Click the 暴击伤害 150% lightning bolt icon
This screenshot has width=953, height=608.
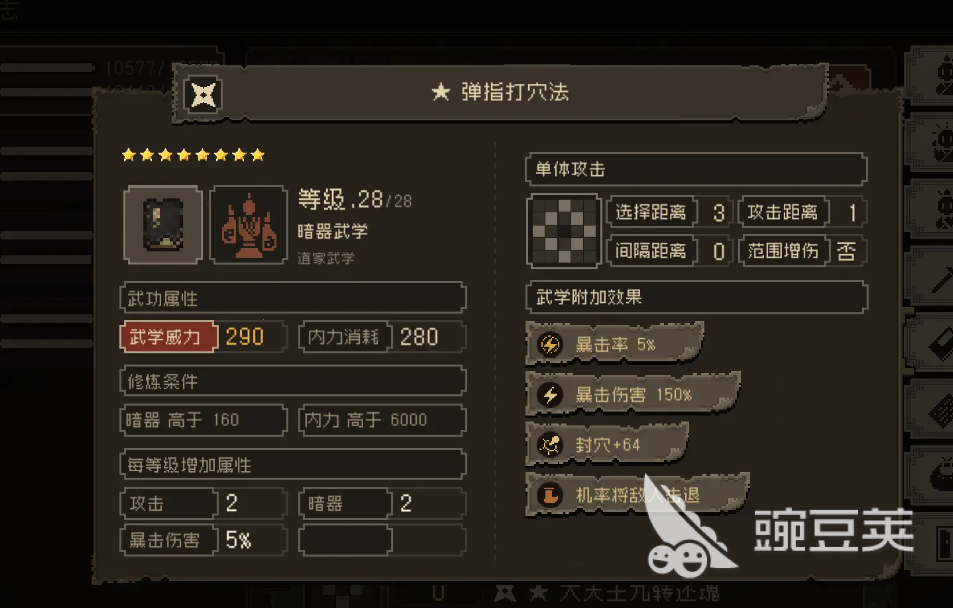(x=550, y=395)
